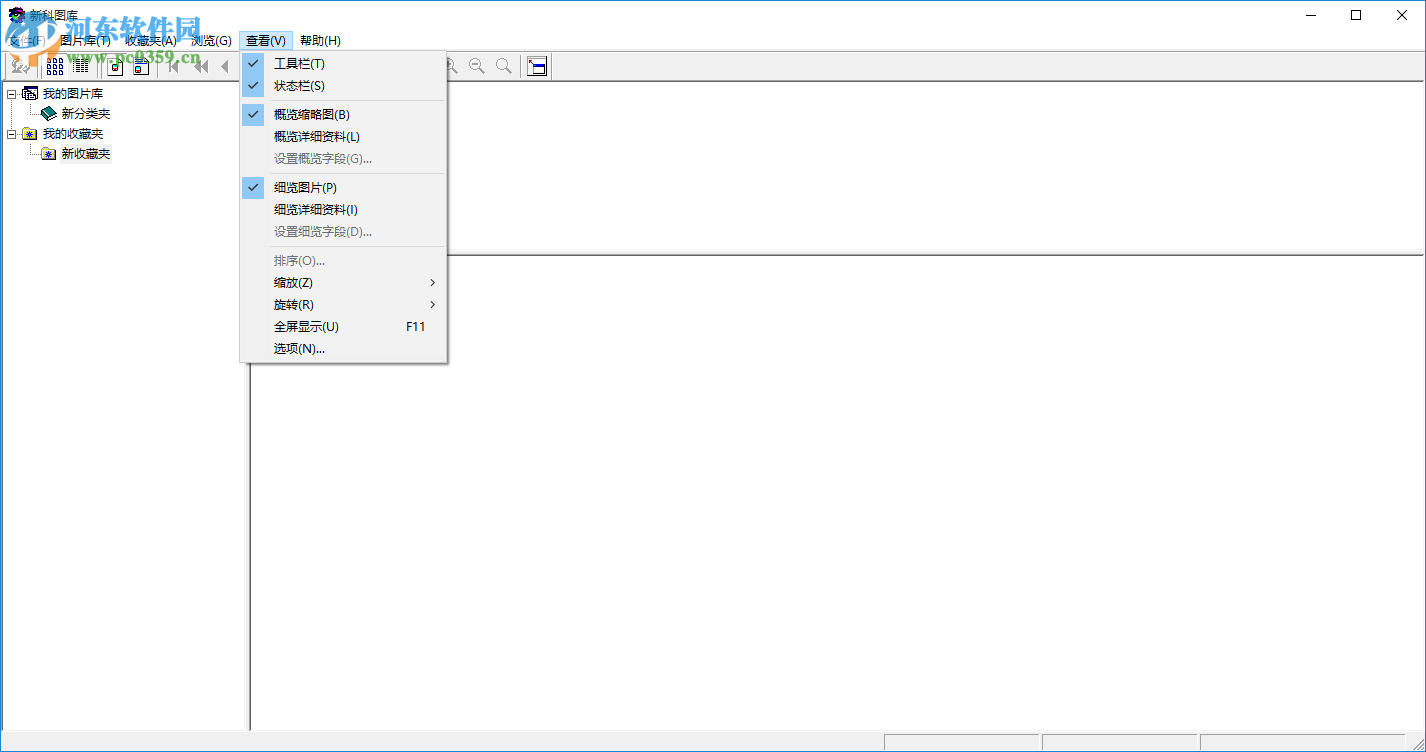Viewport: 1426px width, 752px height.
Task: Collapse the 我的收藏夹 tree node
Action: [12, 134]
